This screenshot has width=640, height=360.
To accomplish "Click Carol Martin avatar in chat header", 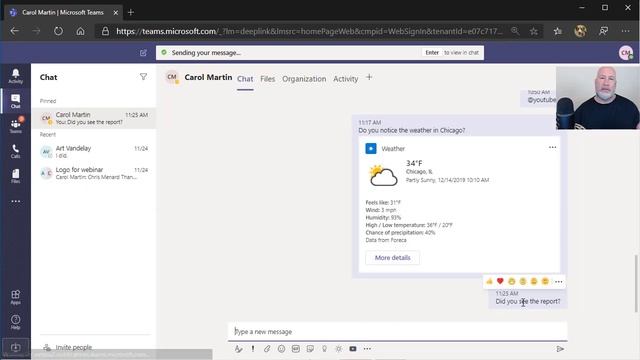I will tap(172, 77).
